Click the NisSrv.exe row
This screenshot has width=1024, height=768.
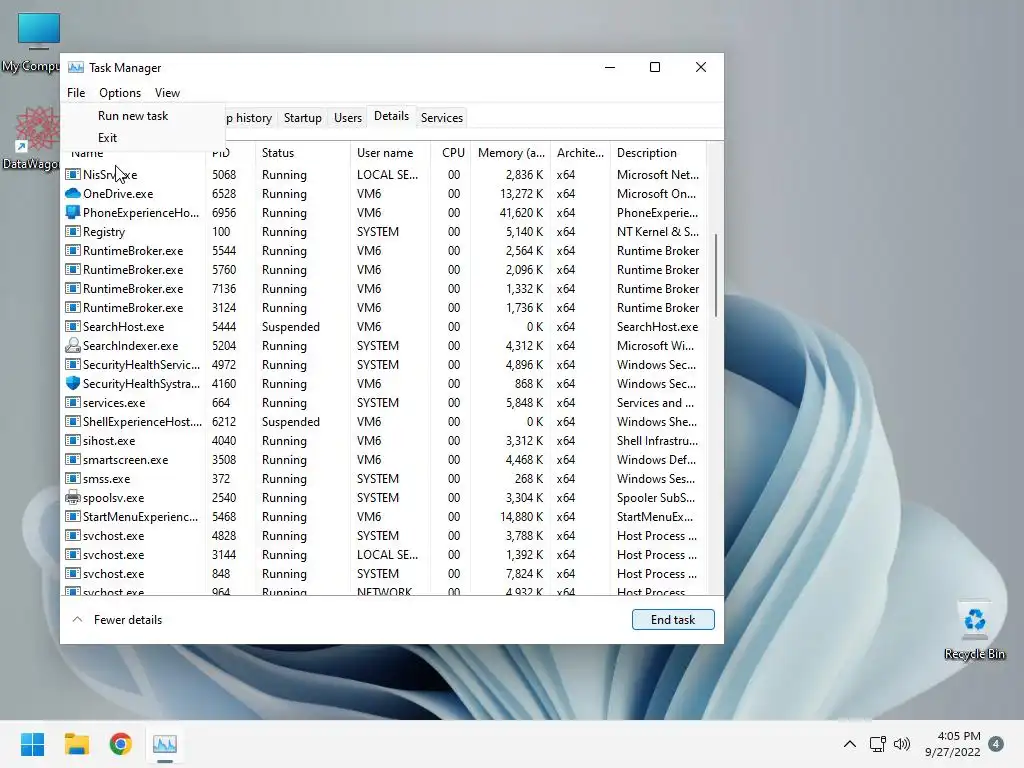pos(384,174)
